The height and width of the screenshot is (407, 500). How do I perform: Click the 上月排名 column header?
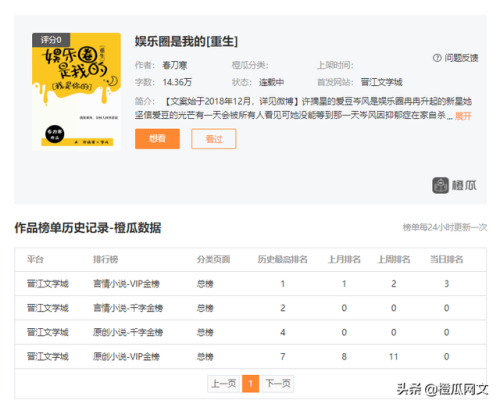pyautogui.click(x=344, y=259)
